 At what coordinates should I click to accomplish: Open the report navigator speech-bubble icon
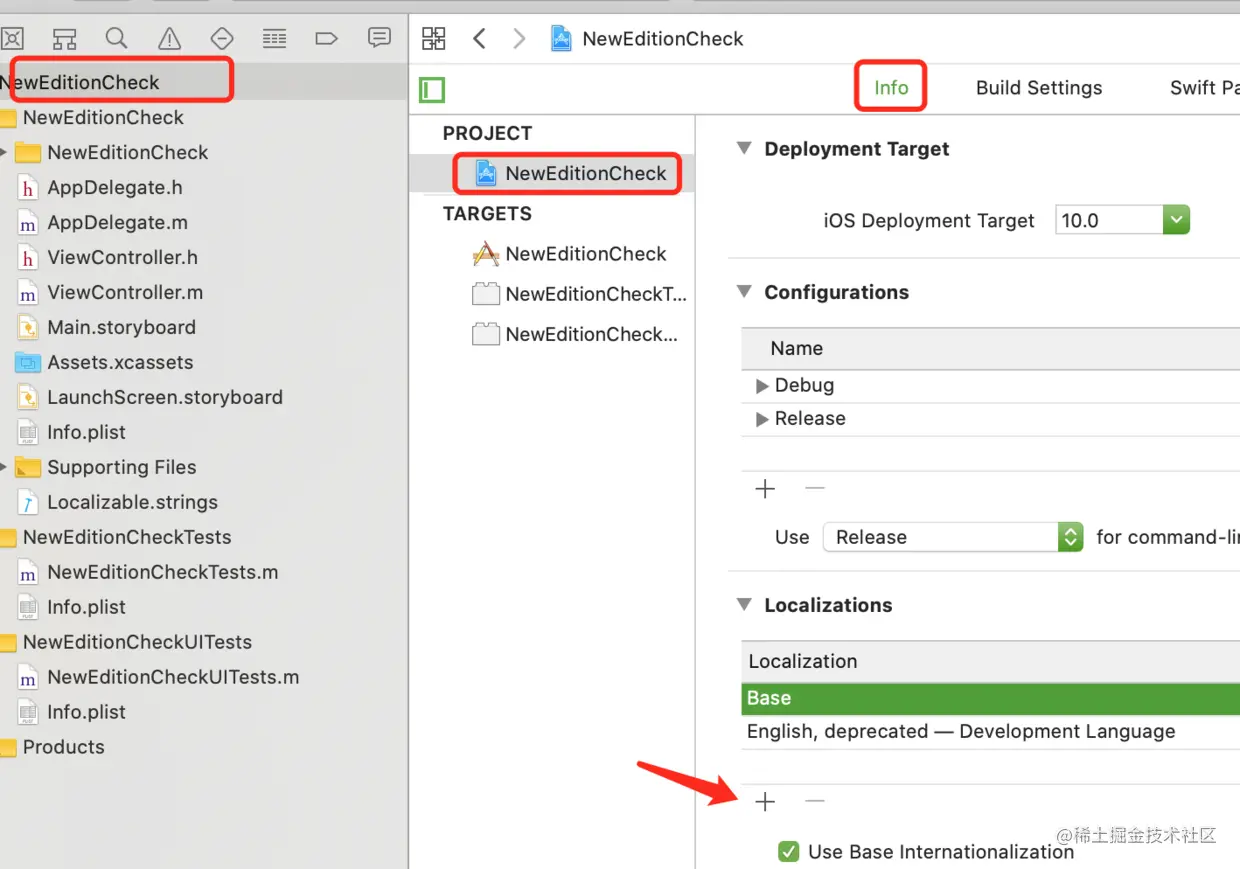click(379, 38)
